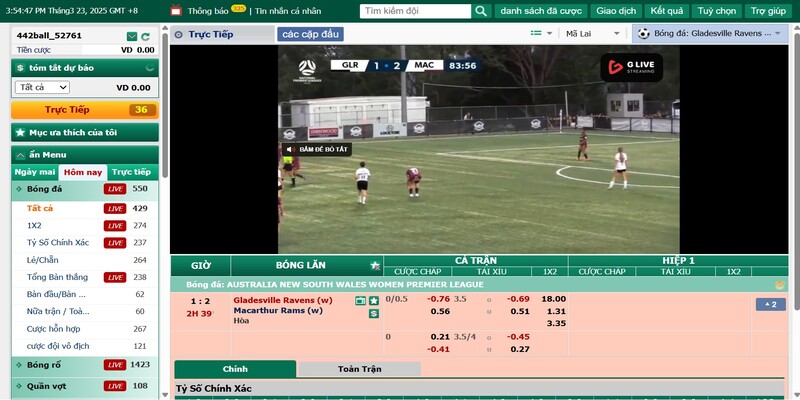Click the orange Trực Tiếp 36 button
Image resolution: width=800 pixels, height=400 pixels.
pyautogui.click(x=85, y=110)
